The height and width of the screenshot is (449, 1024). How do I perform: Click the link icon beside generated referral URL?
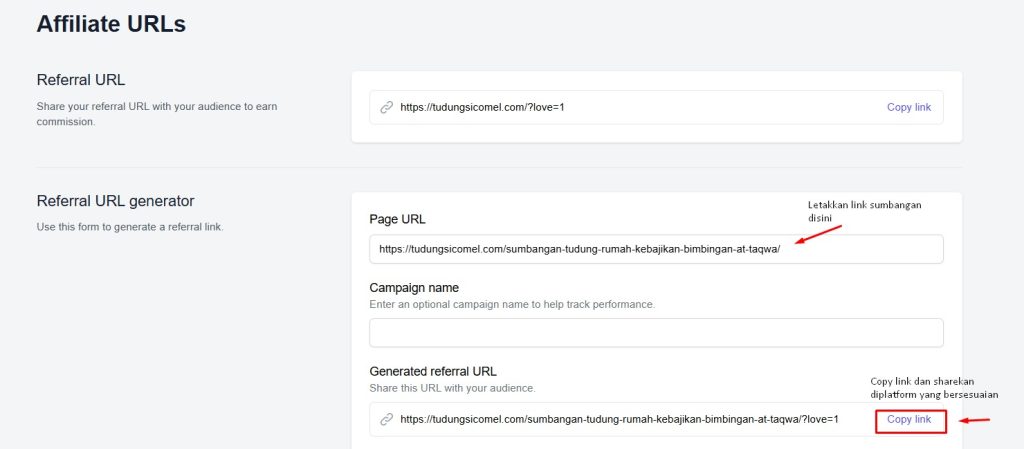point(386,419)
